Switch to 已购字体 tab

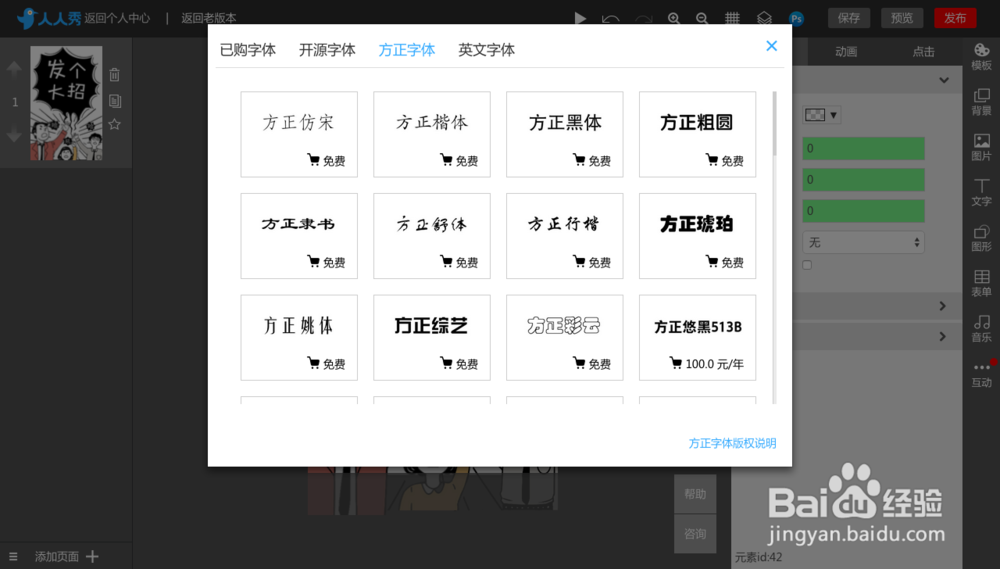pos(247,50)
